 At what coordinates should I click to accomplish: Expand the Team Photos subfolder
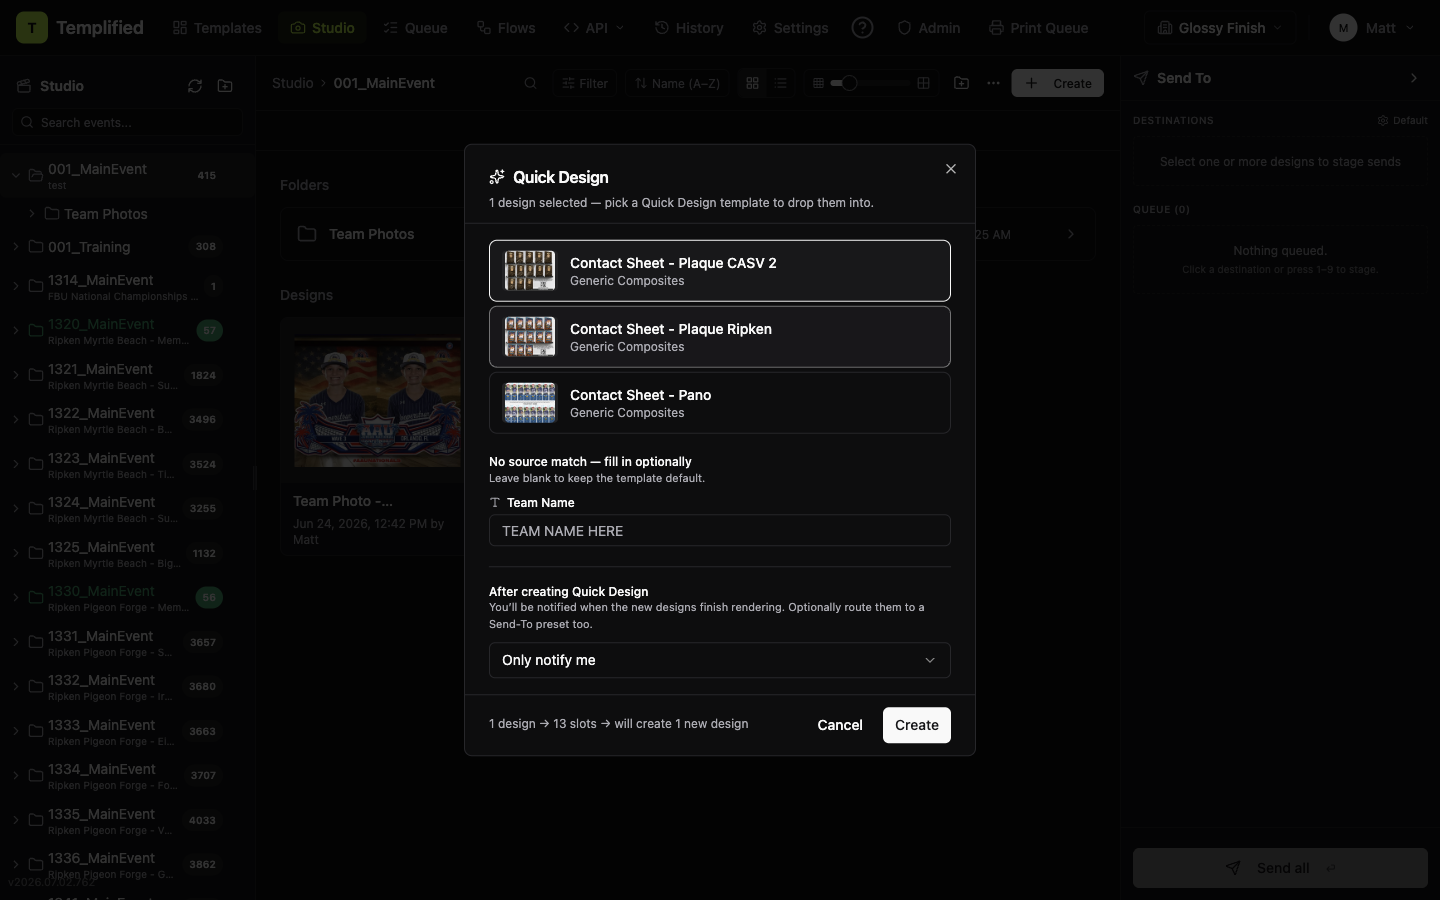click(32, 214)
